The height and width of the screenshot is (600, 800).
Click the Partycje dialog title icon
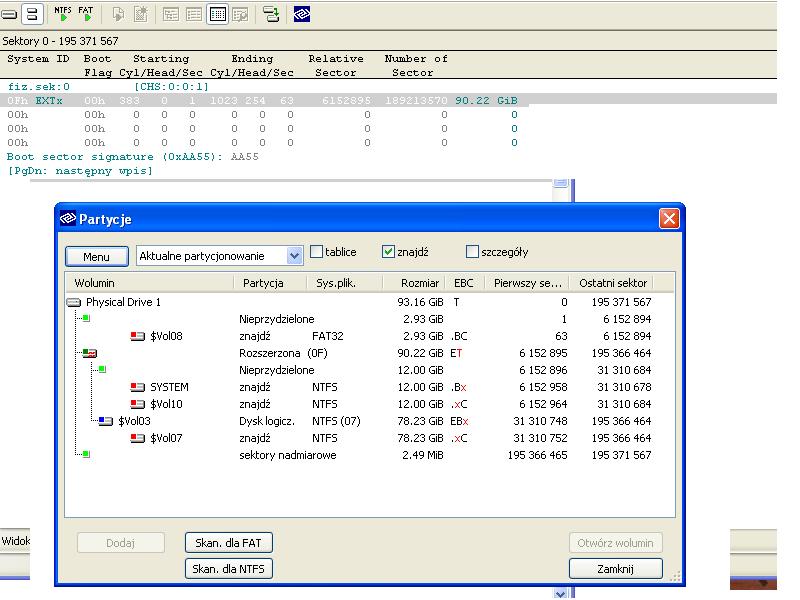pyautogui.click(x=68, y=219)
